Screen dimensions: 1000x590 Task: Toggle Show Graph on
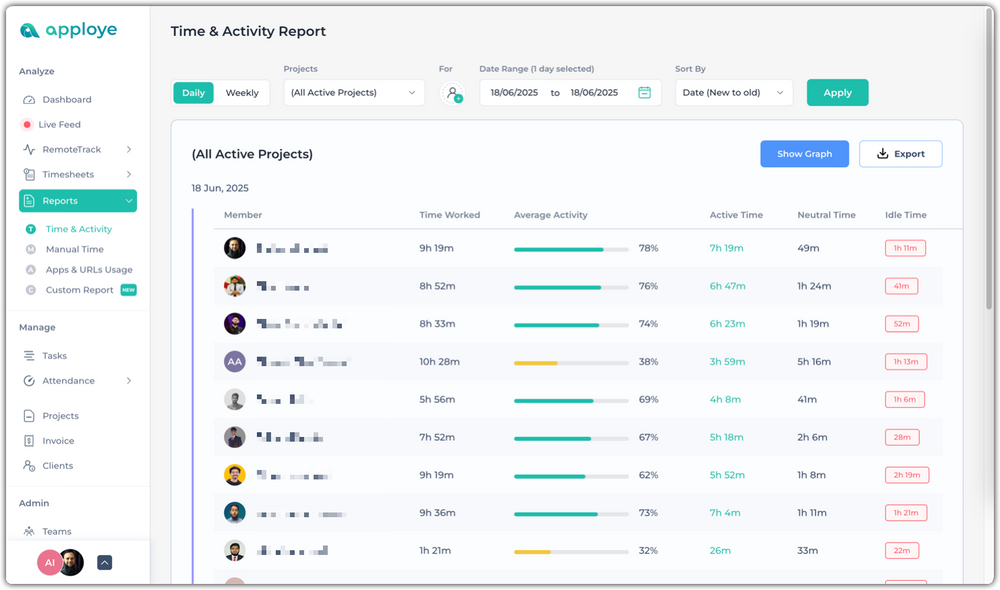[804, 154]
